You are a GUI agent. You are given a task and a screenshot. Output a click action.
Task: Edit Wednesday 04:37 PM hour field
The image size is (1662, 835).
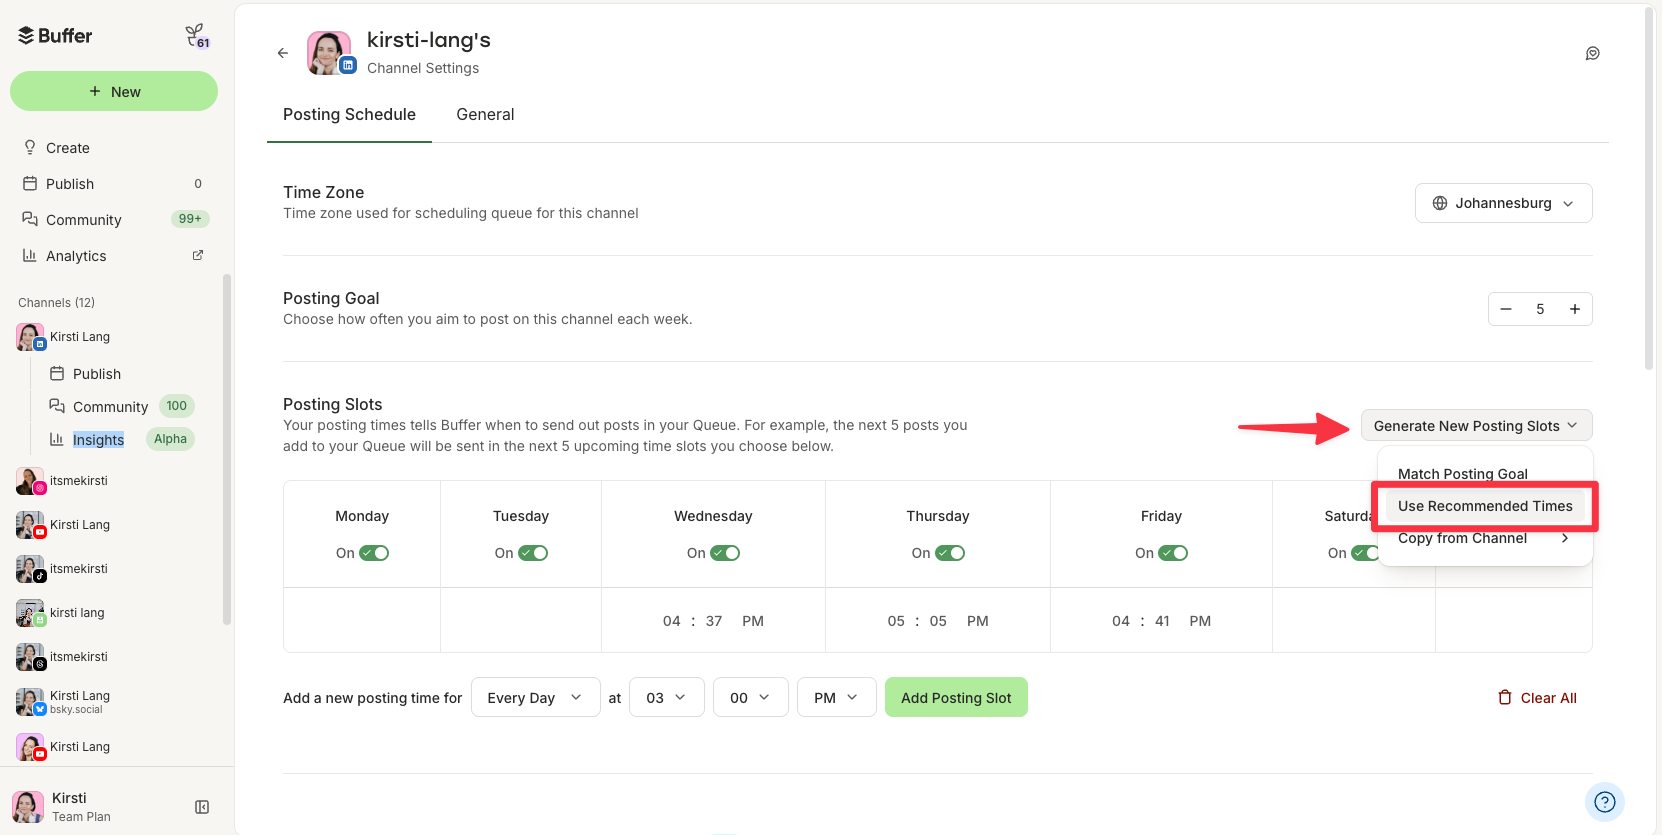click(672, 621)
